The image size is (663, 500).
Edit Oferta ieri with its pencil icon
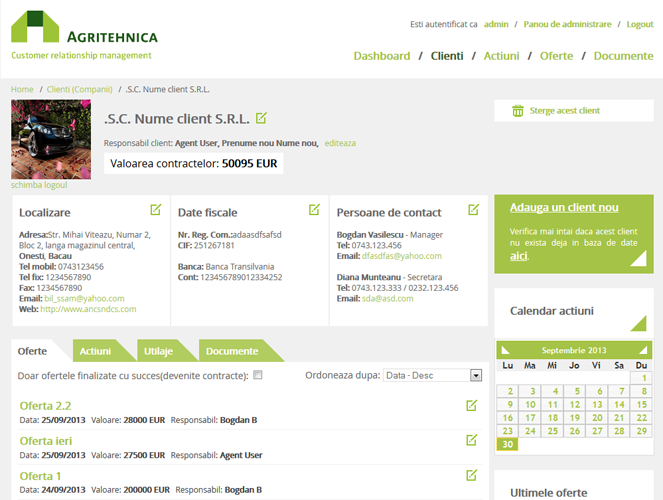471,440
